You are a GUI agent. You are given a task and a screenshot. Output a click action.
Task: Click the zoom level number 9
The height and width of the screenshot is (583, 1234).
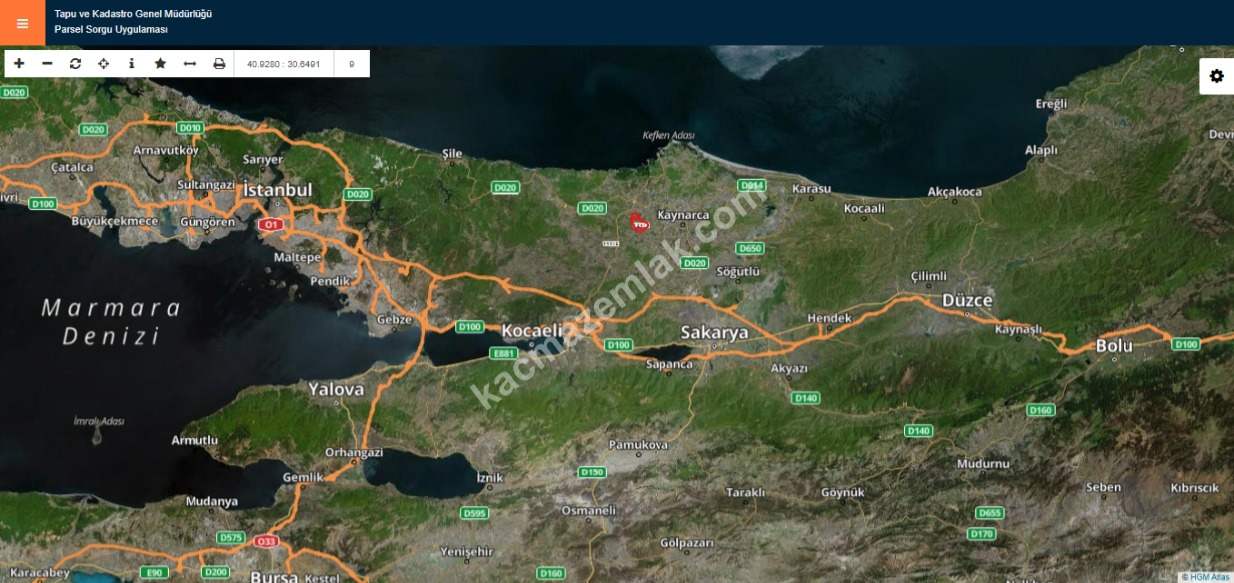tap(351, 64)
